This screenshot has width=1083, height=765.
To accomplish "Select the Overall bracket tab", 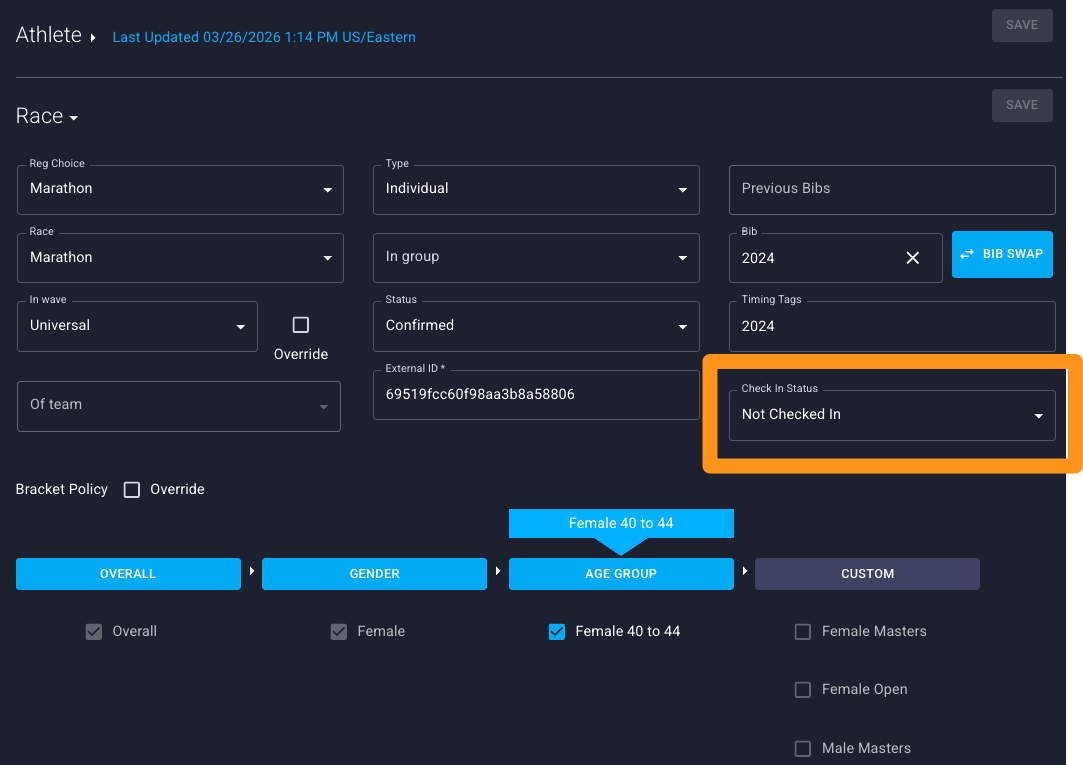I will [x=128, y=574].
